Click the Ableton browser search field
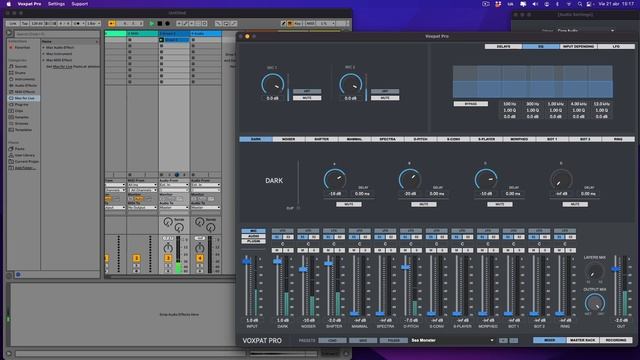Viewport: 640px width, 360px height. 57,34
